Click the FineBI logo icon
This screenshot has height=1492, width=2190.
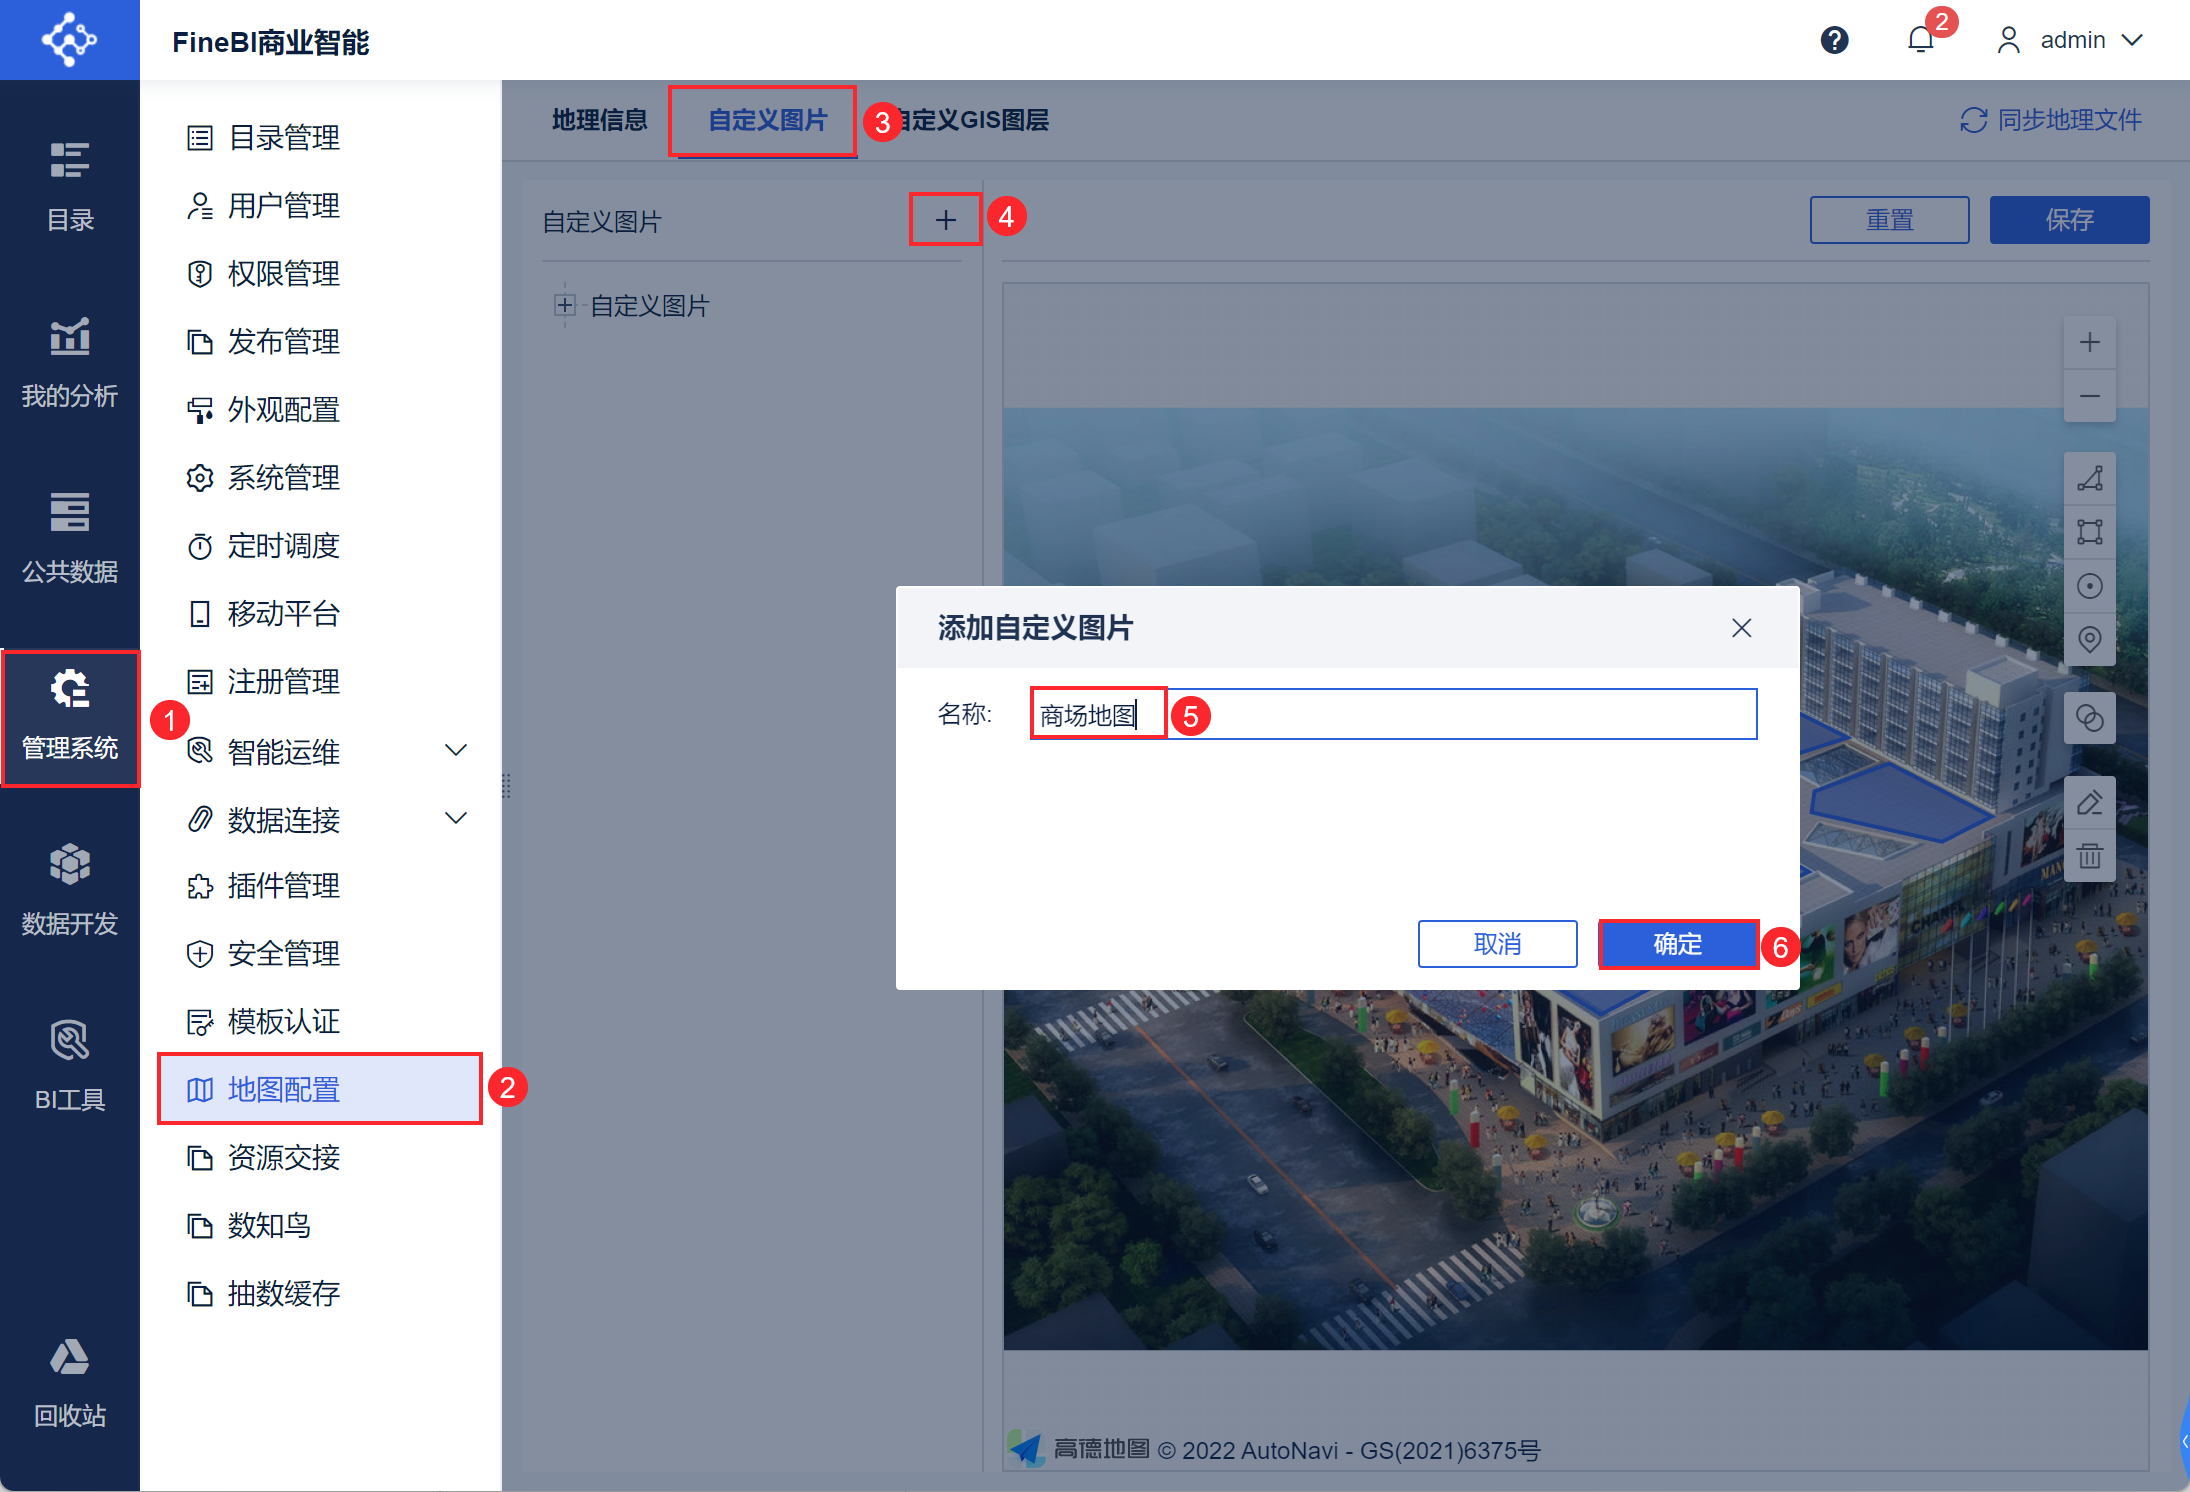(69, 40)
